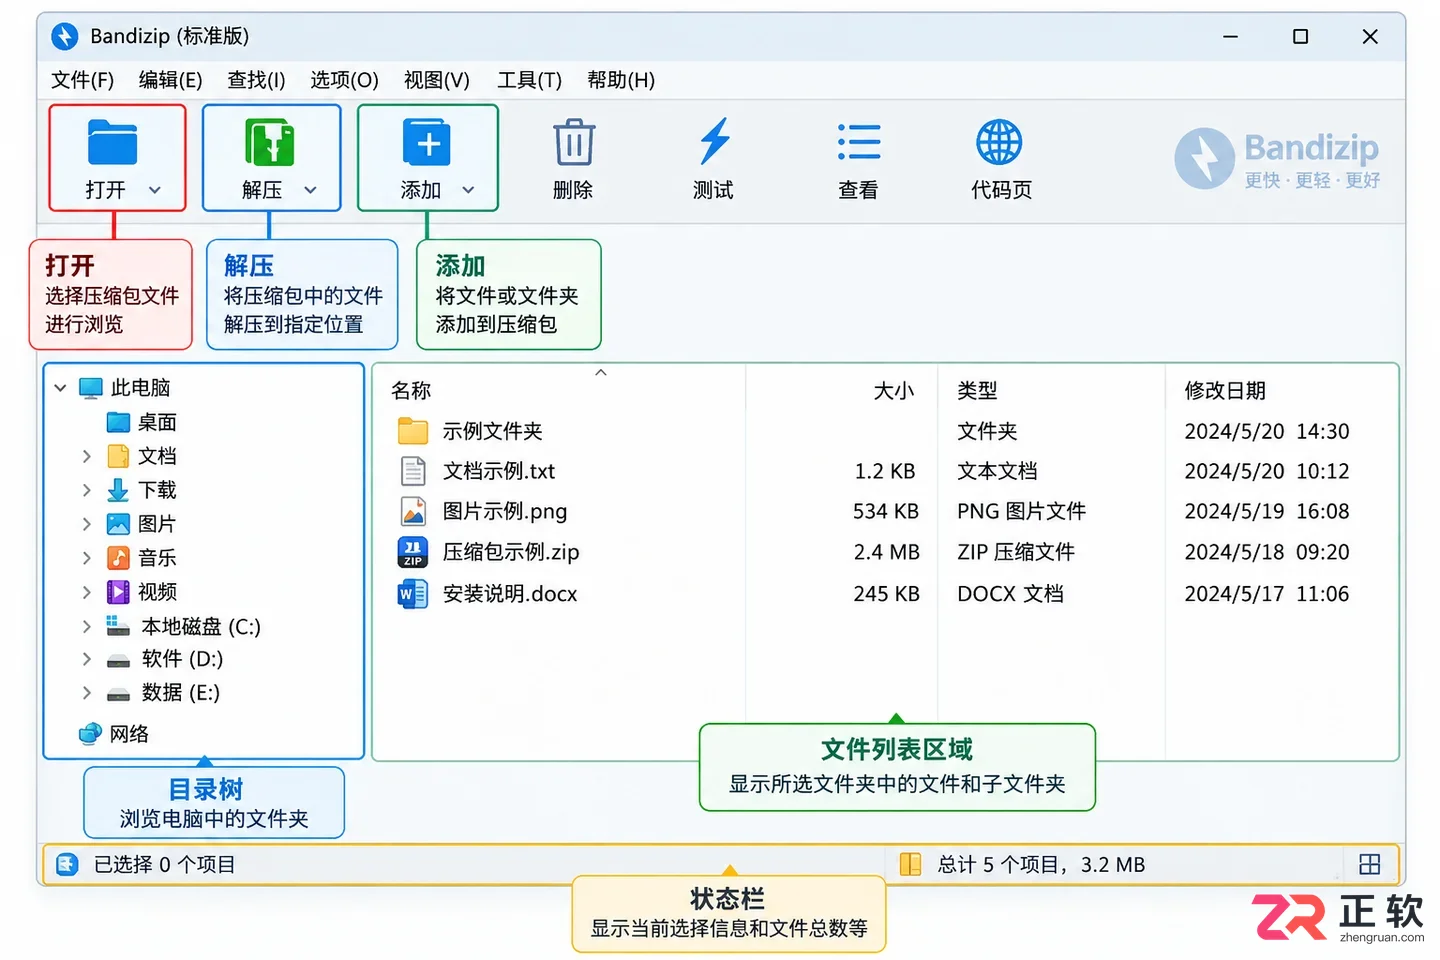
Task: Collapse the 此电脑 tree node
Action: (60, 388)
